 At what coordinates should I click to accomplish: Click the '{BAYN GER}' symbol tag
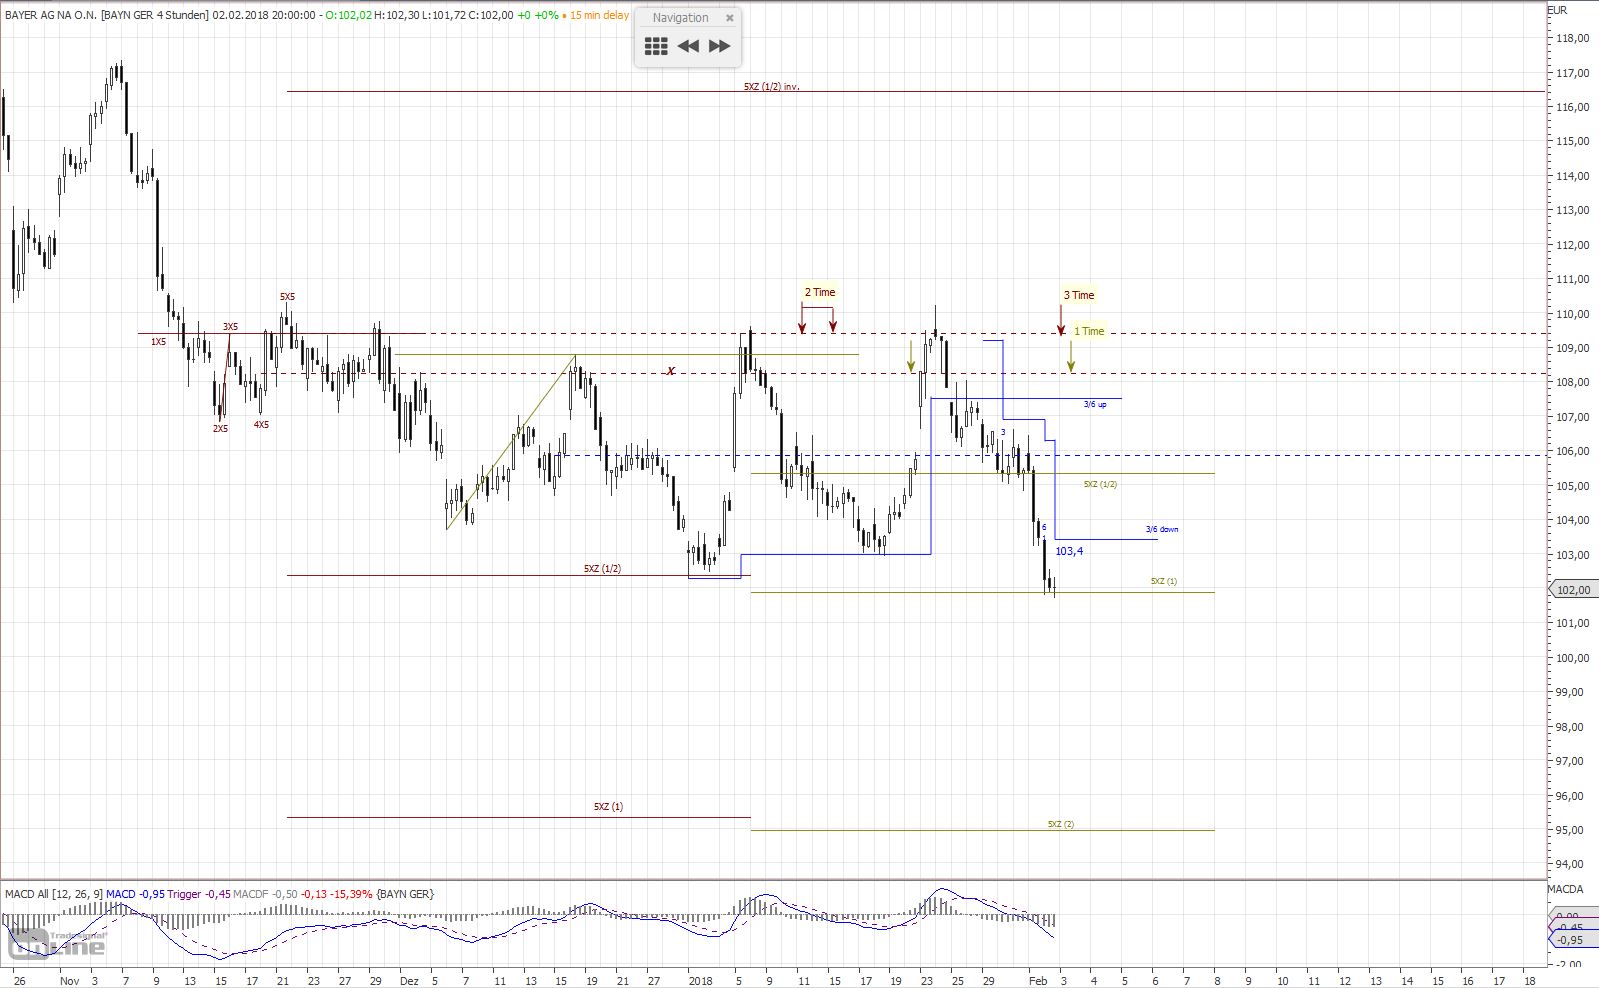point(406,894)
